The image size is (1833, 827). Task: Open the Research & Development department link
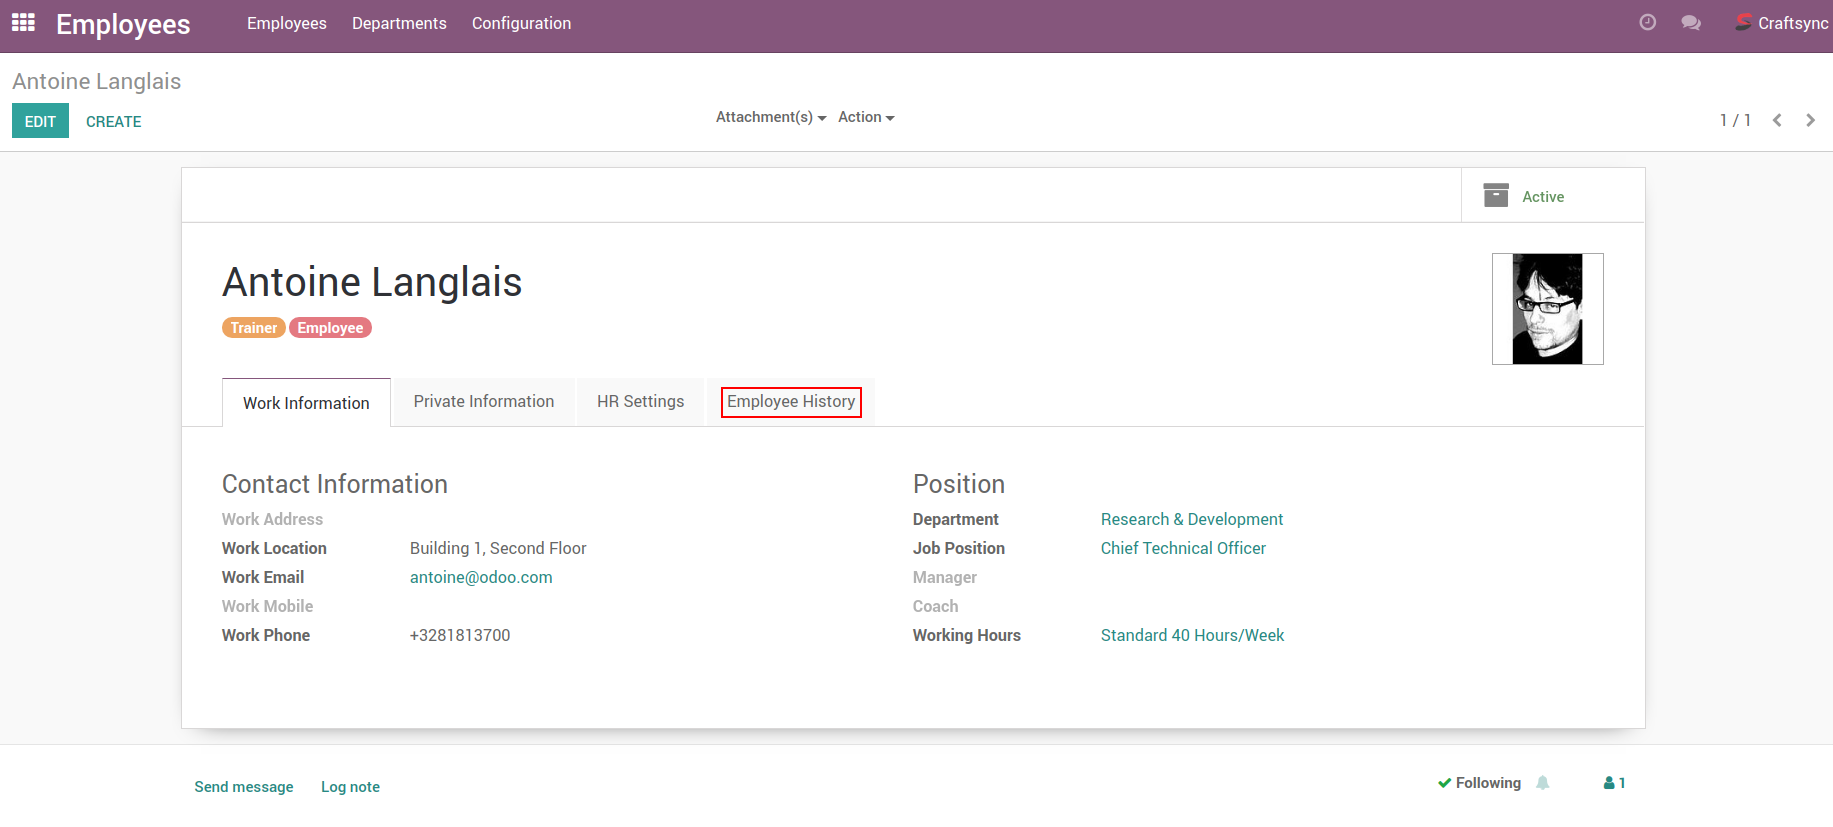(1191, 519)
